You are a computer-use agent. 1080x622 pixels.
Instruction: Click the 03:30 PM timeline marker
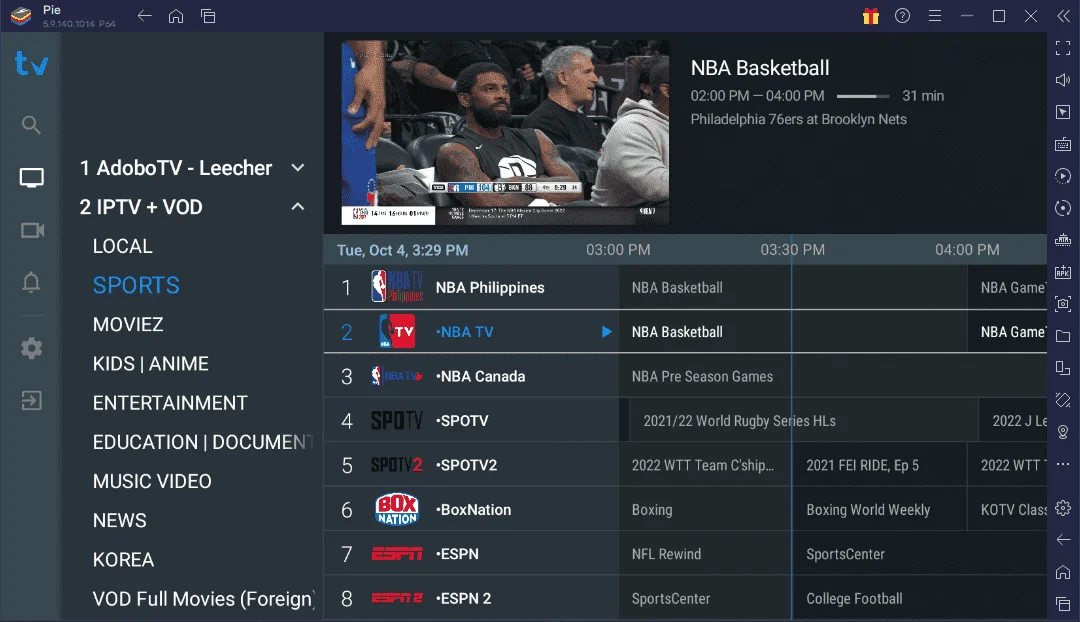point(792,249)
